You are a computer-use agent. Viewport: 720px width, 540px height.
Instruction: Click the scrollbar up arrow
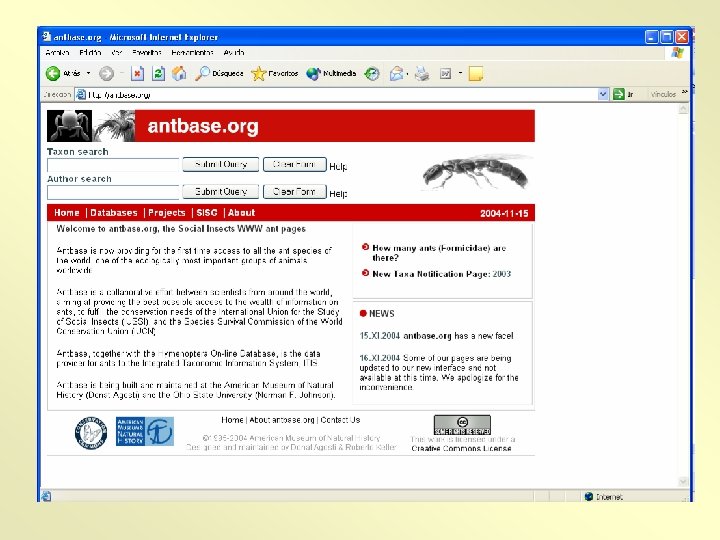point(683,109)
